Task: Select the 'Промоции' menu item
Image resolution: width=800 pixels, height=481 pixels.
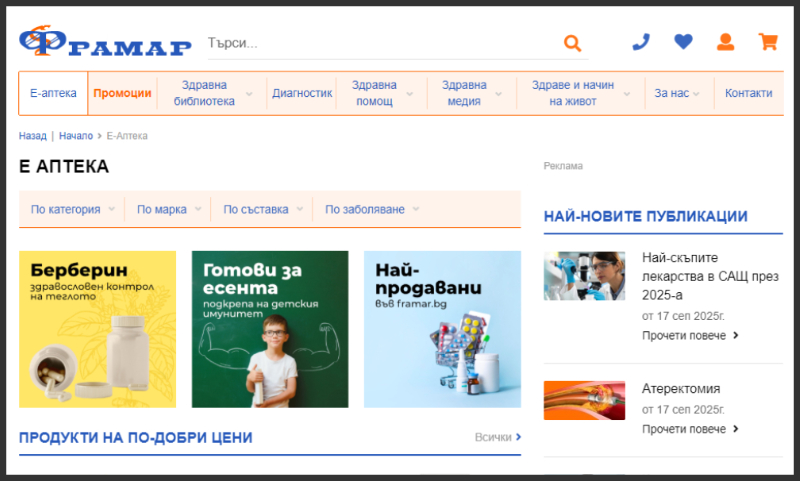Action: [x=122, y=93]
